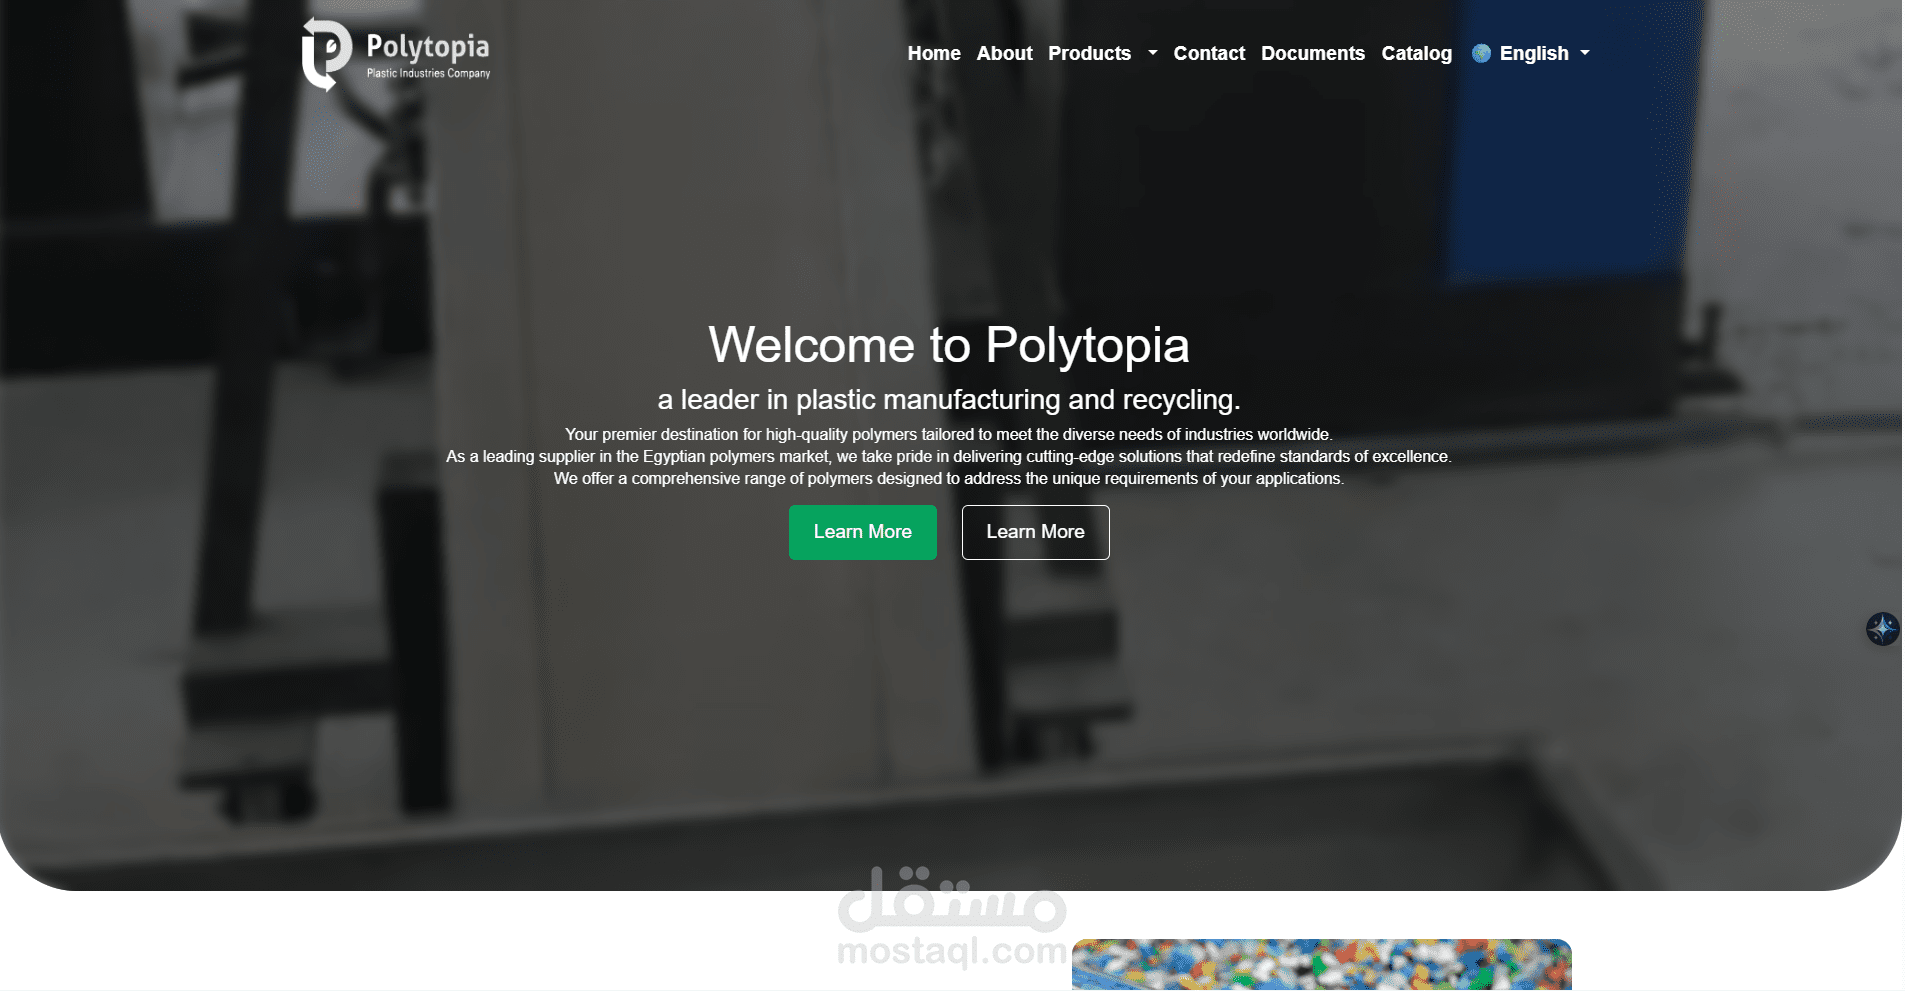Click the Polytopia recycling arrow logo icon
The image size is (1905, 991).
tap(326, 54)
